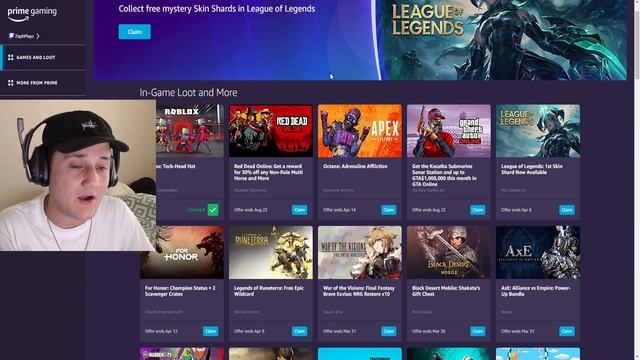The image size is (640, 360).
Task: Click Offer ends Mar 30 on Black Desert card
Action: click(x=429, y=331)
